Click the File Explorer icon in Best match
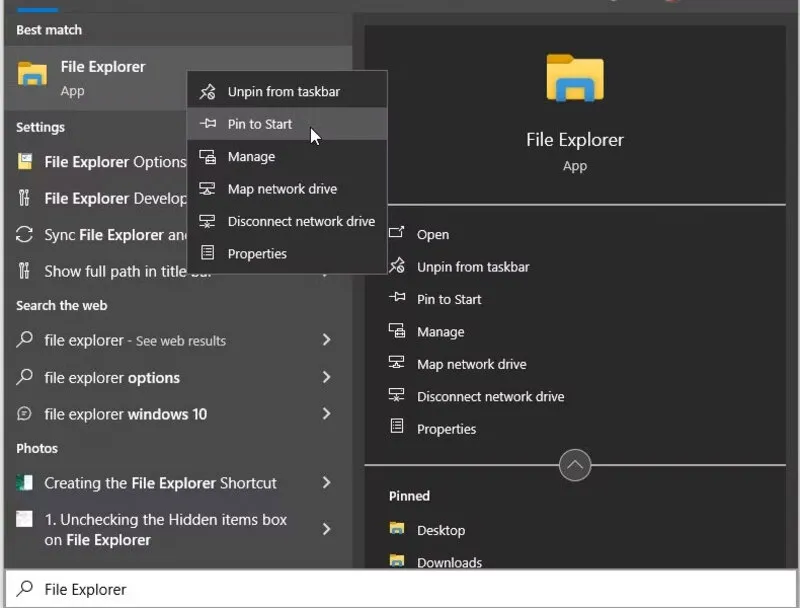Viewport: 800px width, 608px height. (x=33, y=76)
